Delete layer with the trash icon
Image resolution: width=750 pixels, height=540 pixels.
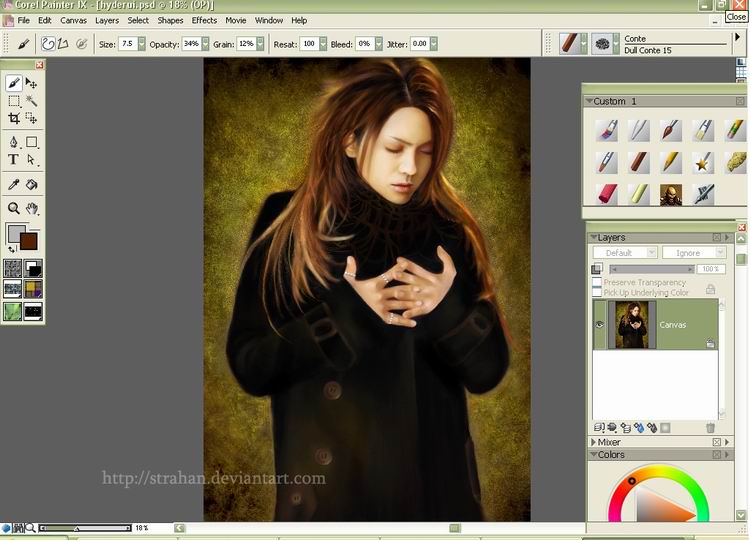(710, 427)
